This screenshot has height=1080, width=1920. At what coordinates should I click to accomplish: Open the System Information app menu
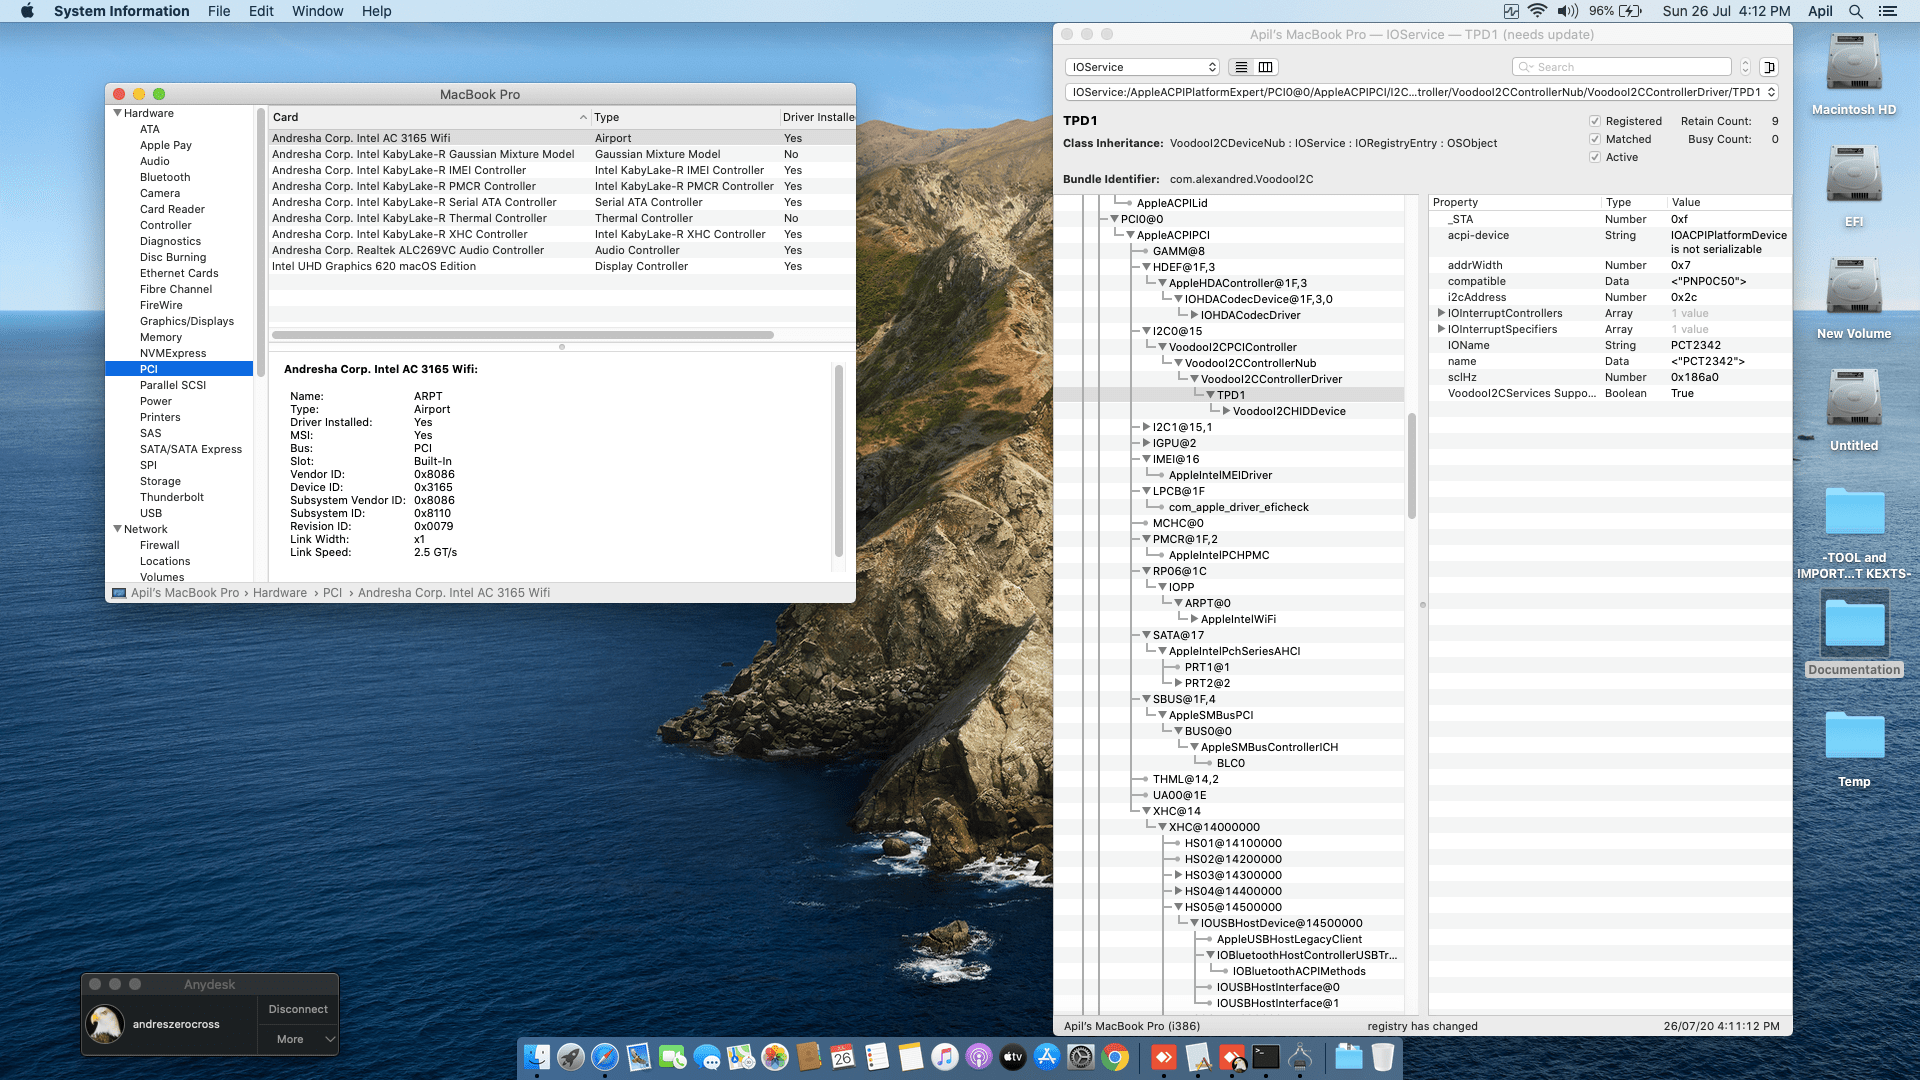[121, 11]
